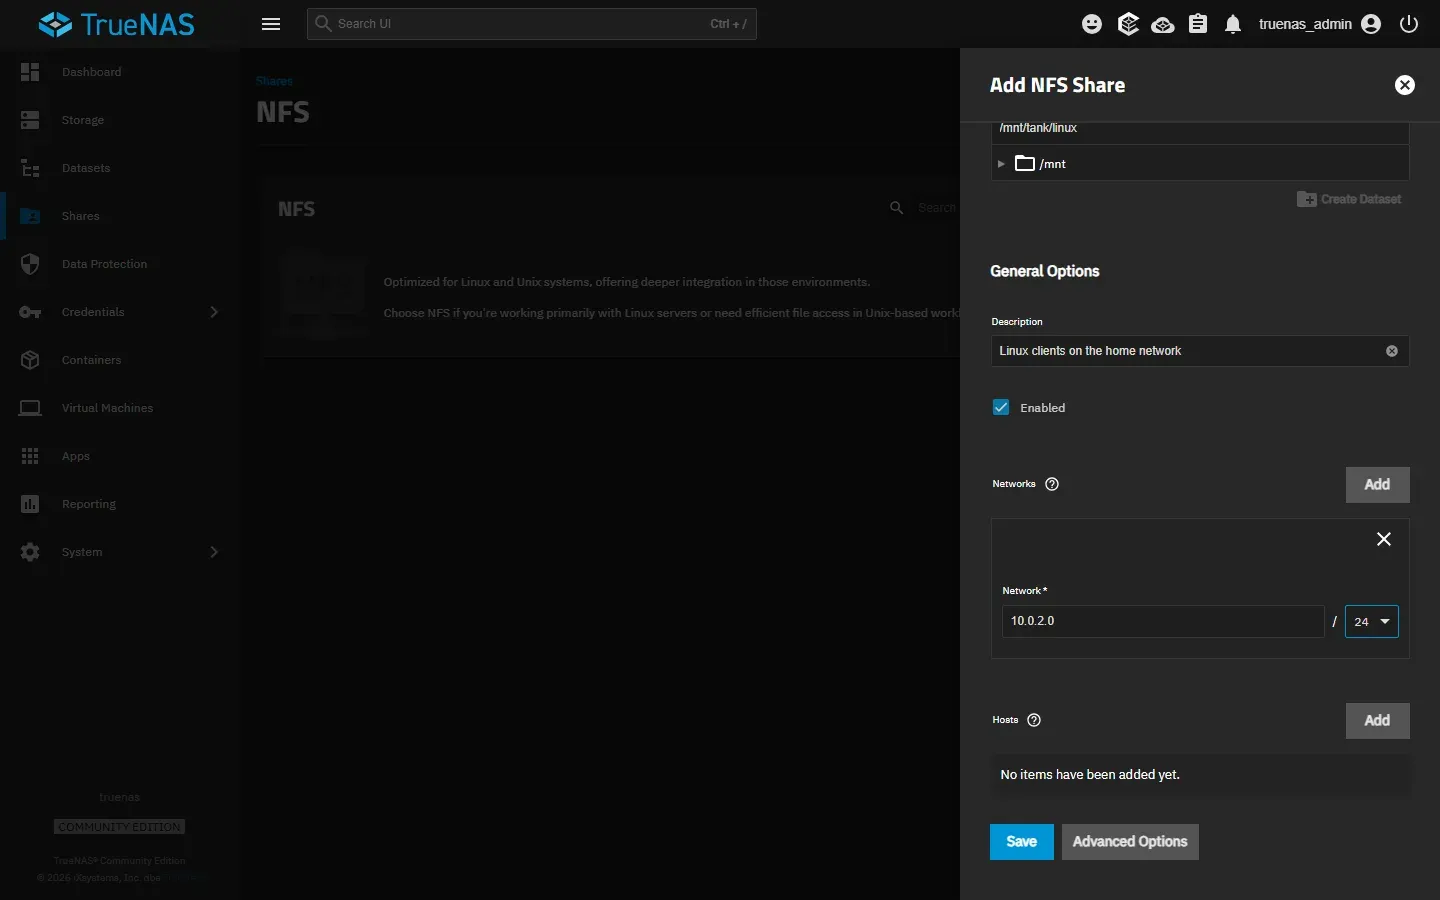
Task: Expand the Credentials submenu arrow
Action: point(214,312)
